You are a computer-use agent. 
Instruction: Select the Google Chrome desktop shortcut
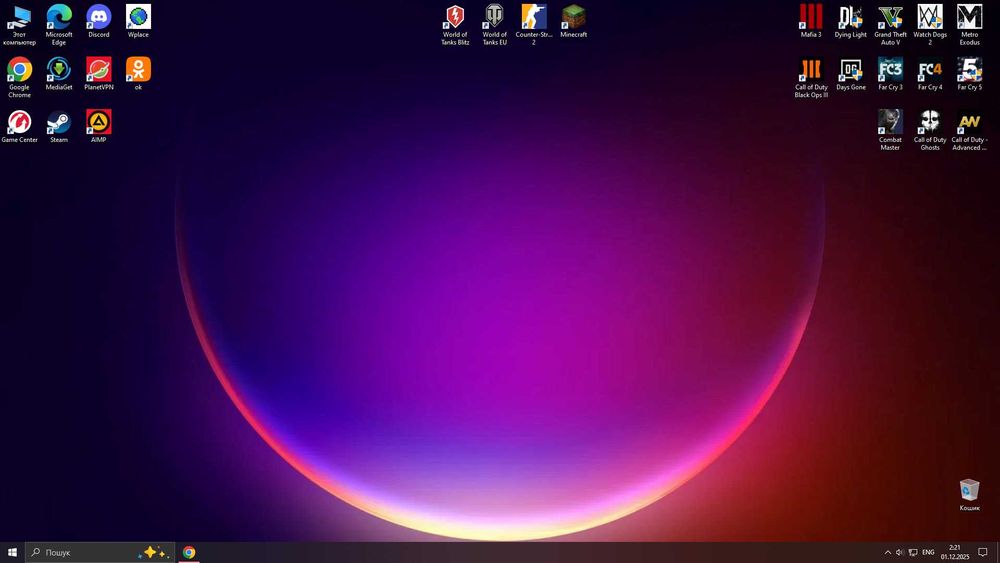[19, 77]
